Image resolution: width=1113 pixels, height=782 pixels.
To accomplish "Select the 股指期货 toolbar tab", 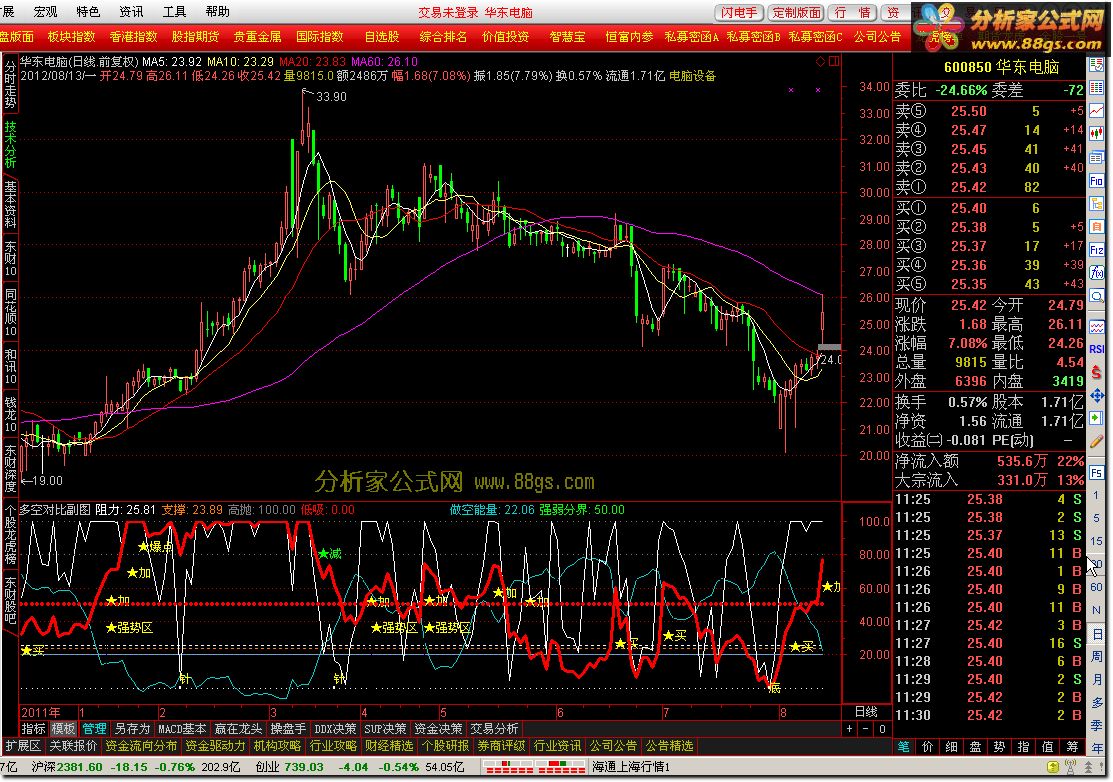I will tap(195, 36).
